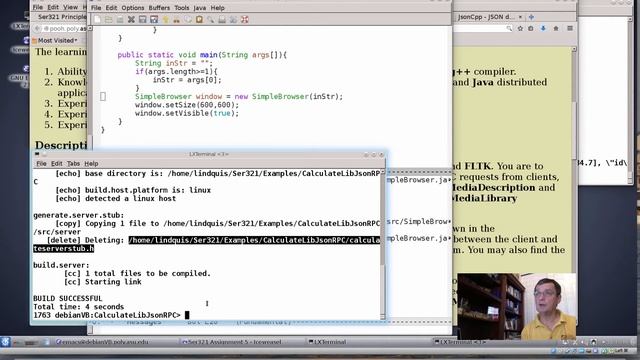Open the Emacs Java menu
The width and height of the screenshot is (640, 360).
(x=200, y=8)
